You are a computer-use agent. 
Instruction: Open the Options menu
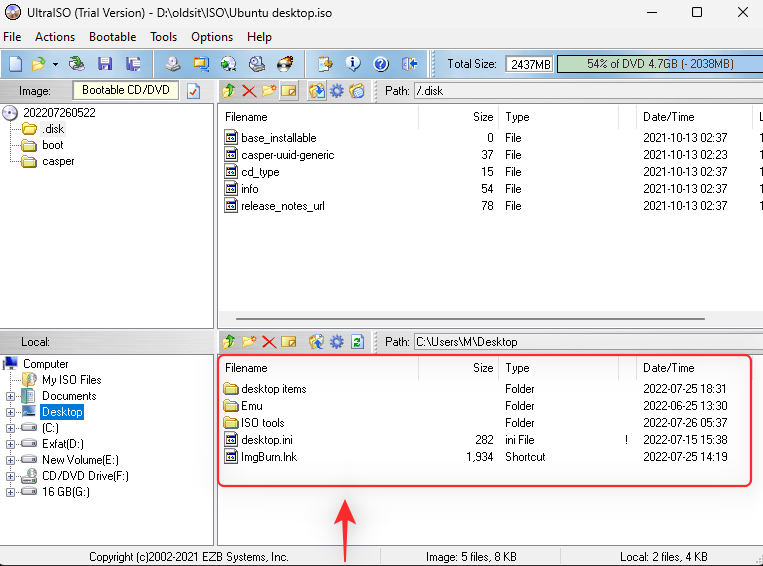click(212, 37)
